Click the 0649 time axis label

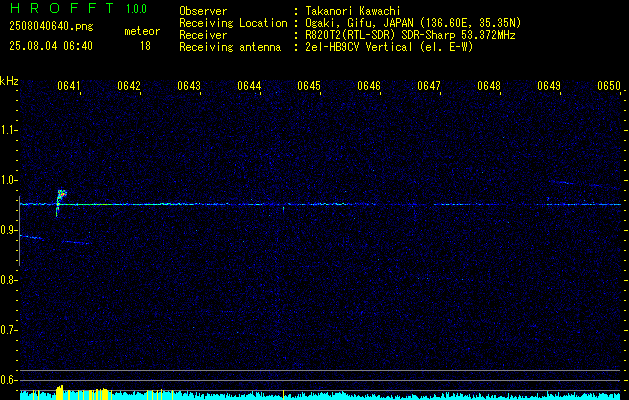click(x=548, y=86)
